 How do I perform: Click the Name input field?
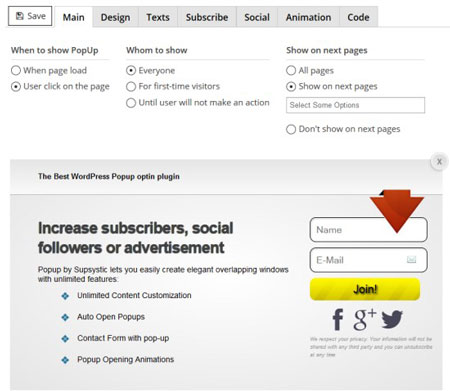click(369, 230)
